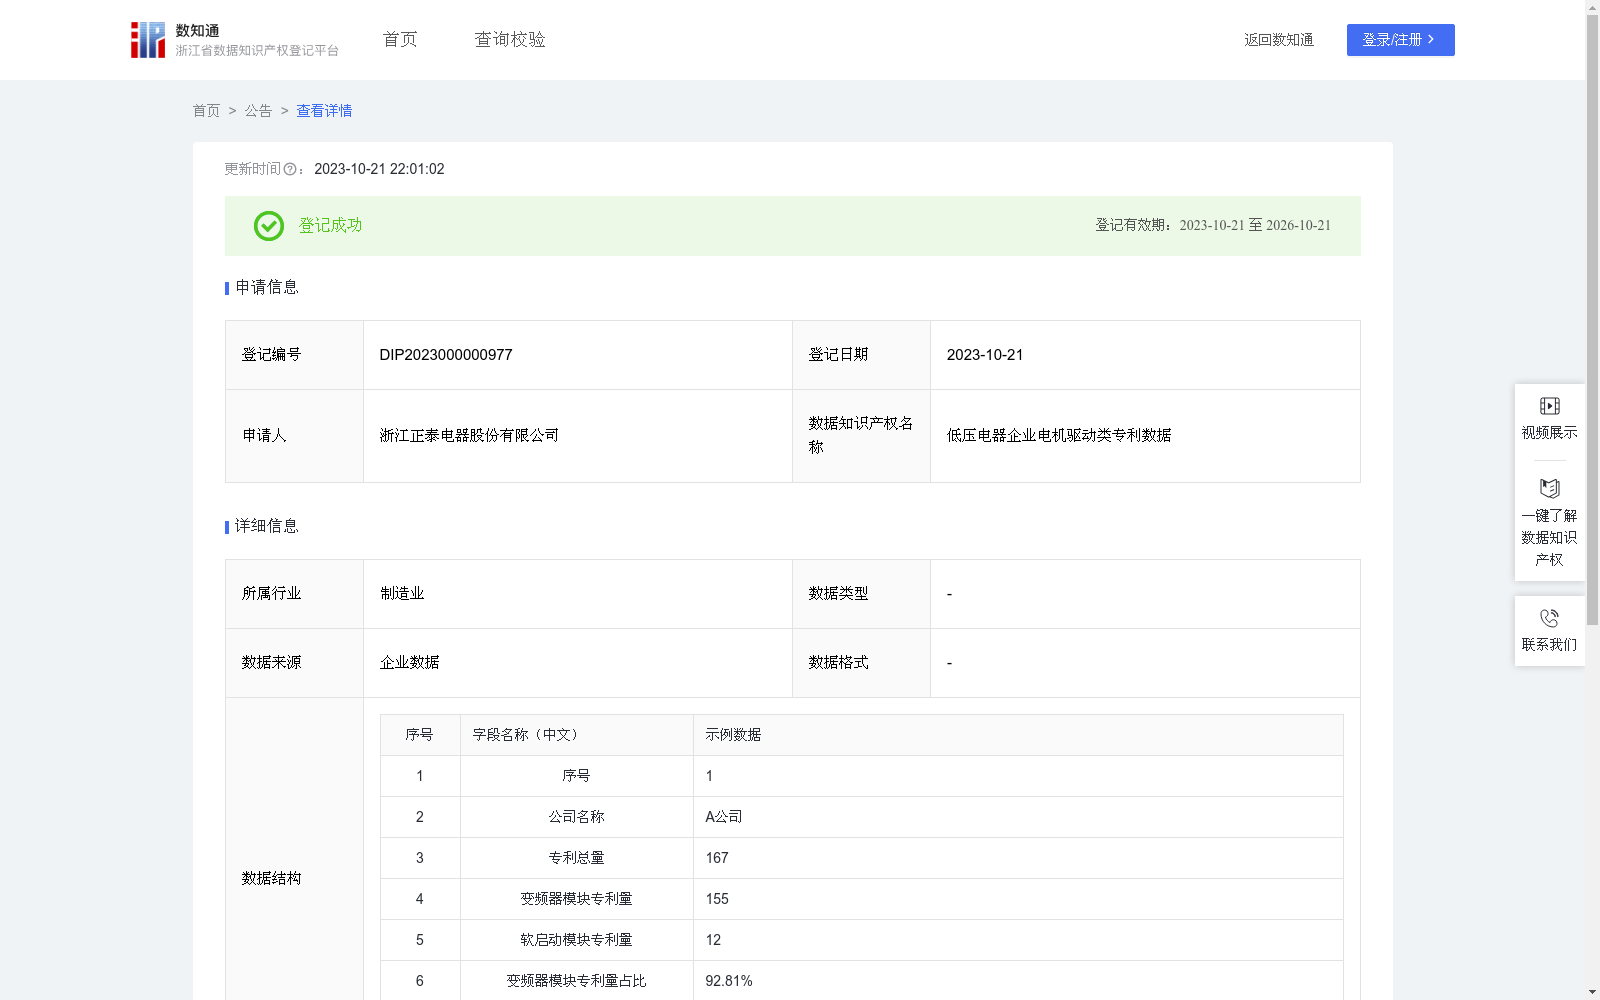Click the 序号 column header

419,735
